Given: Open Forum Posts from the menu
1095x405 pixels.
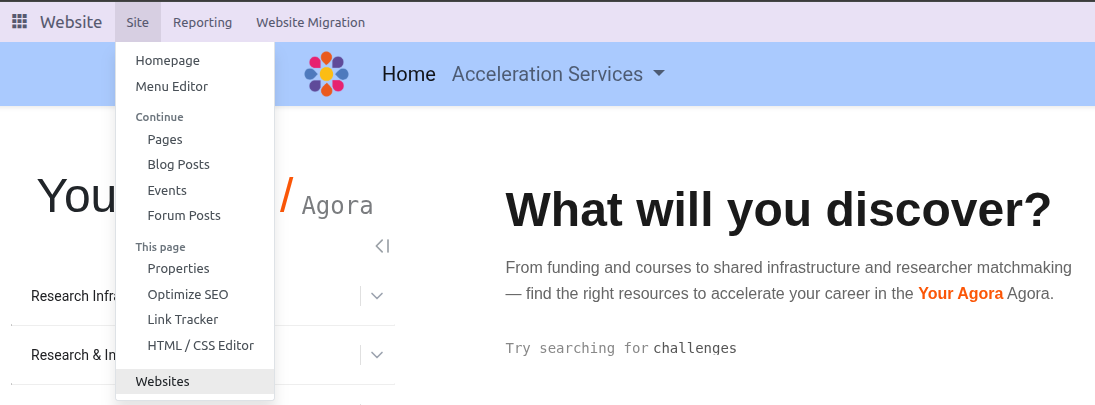Looking at the screenshot, I should [x=184, y=216].
